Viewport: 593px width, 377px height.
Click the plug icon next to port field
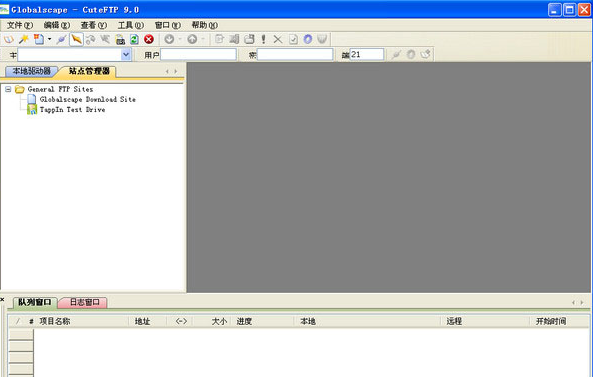coord(396,55)
